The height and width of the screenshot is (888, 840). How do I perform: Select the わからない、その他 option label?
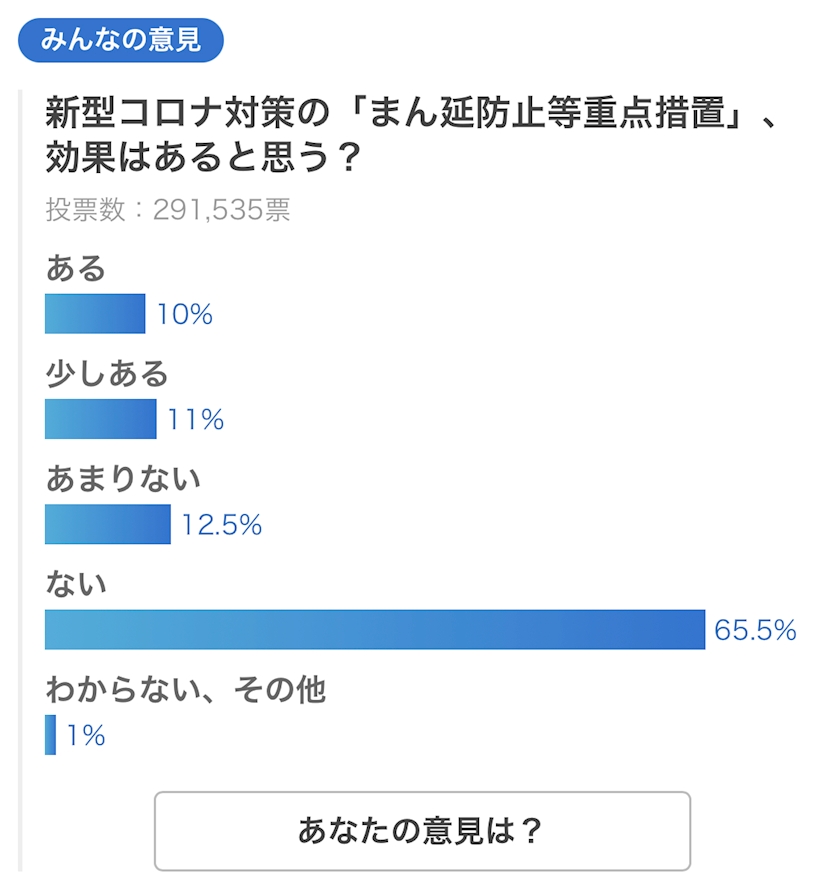[186, 689]
